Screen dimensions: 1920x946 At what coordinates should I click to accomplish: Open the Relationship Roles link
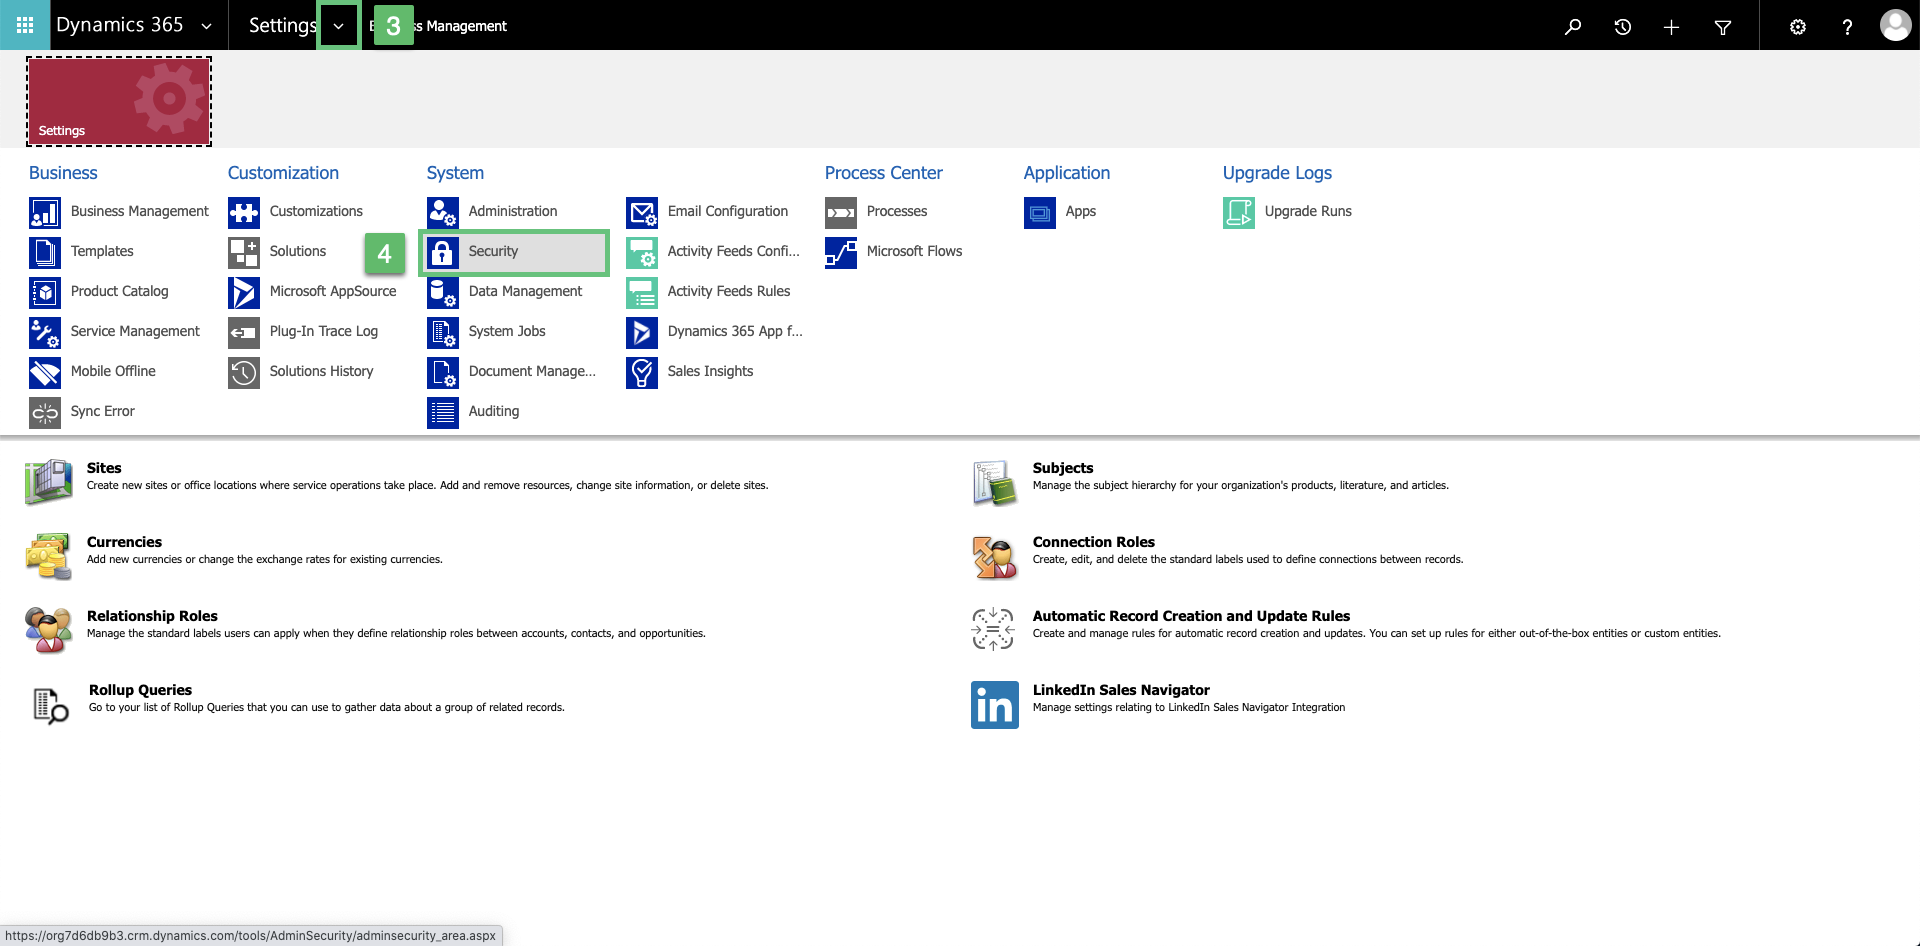pyautogui.click(x=152, y=616)
